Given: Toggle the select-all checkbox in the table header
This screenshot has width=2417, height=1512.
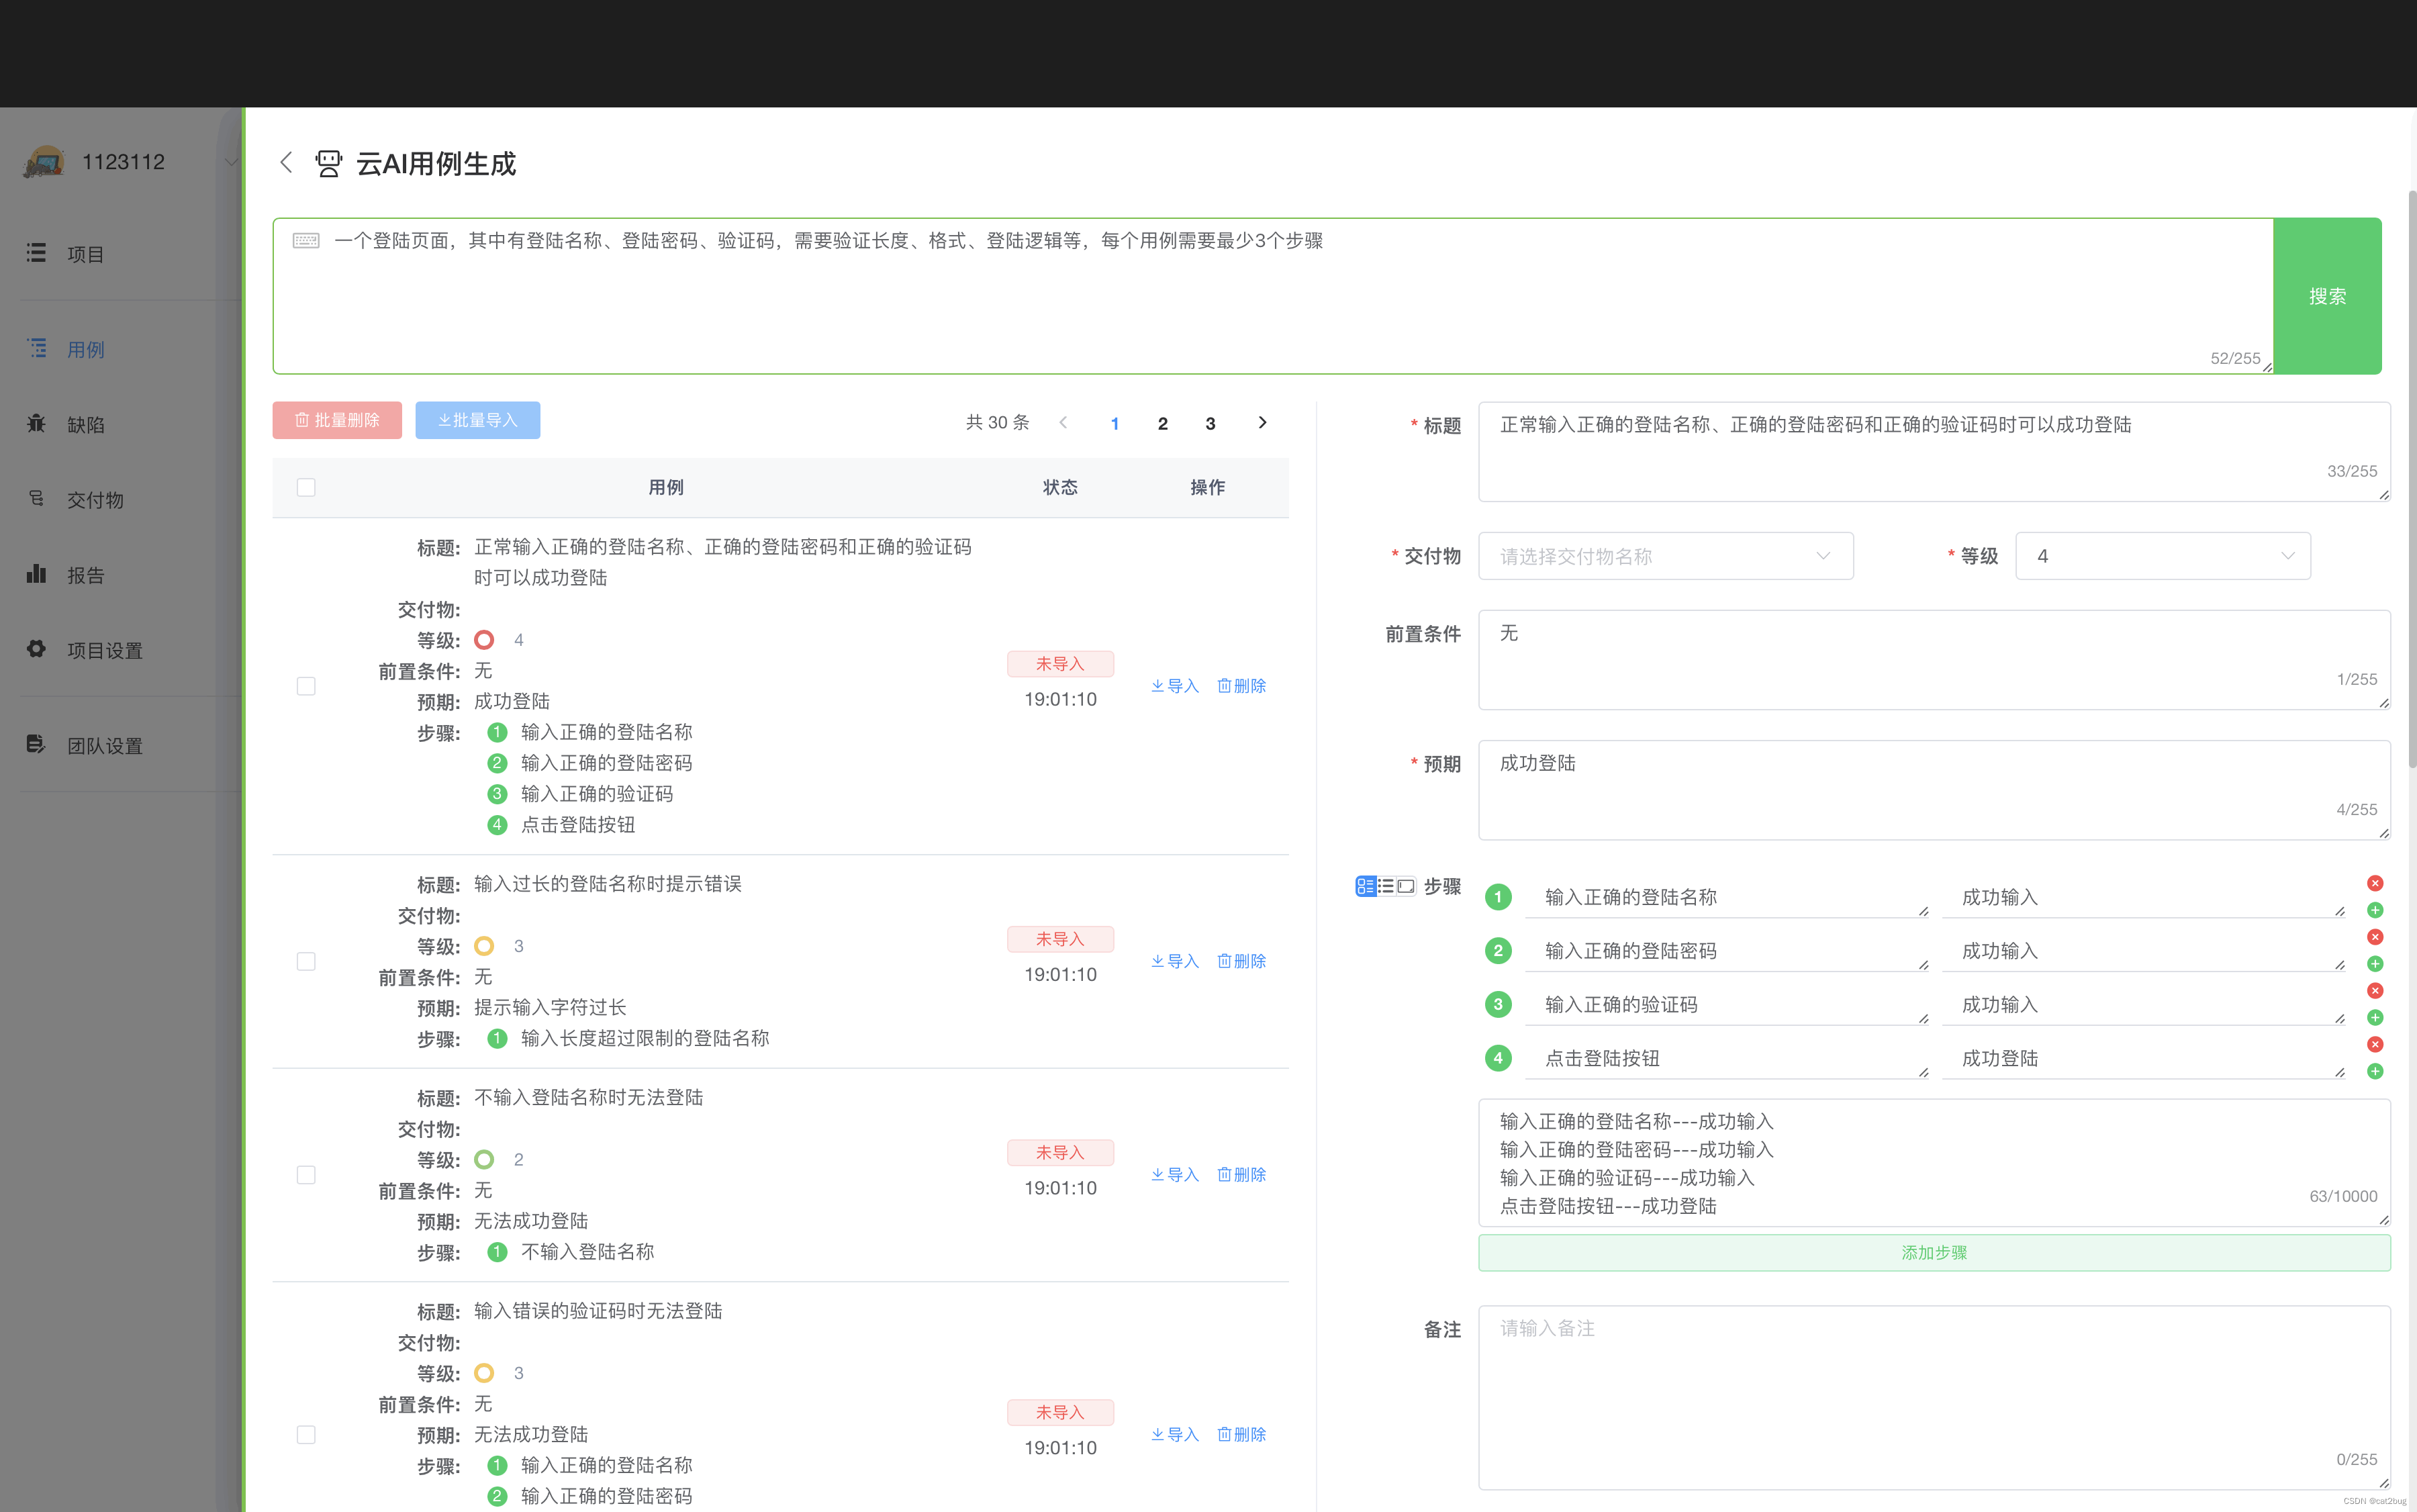Looking at the screenshot, I should pyautogui.click(x=306, y=487).
